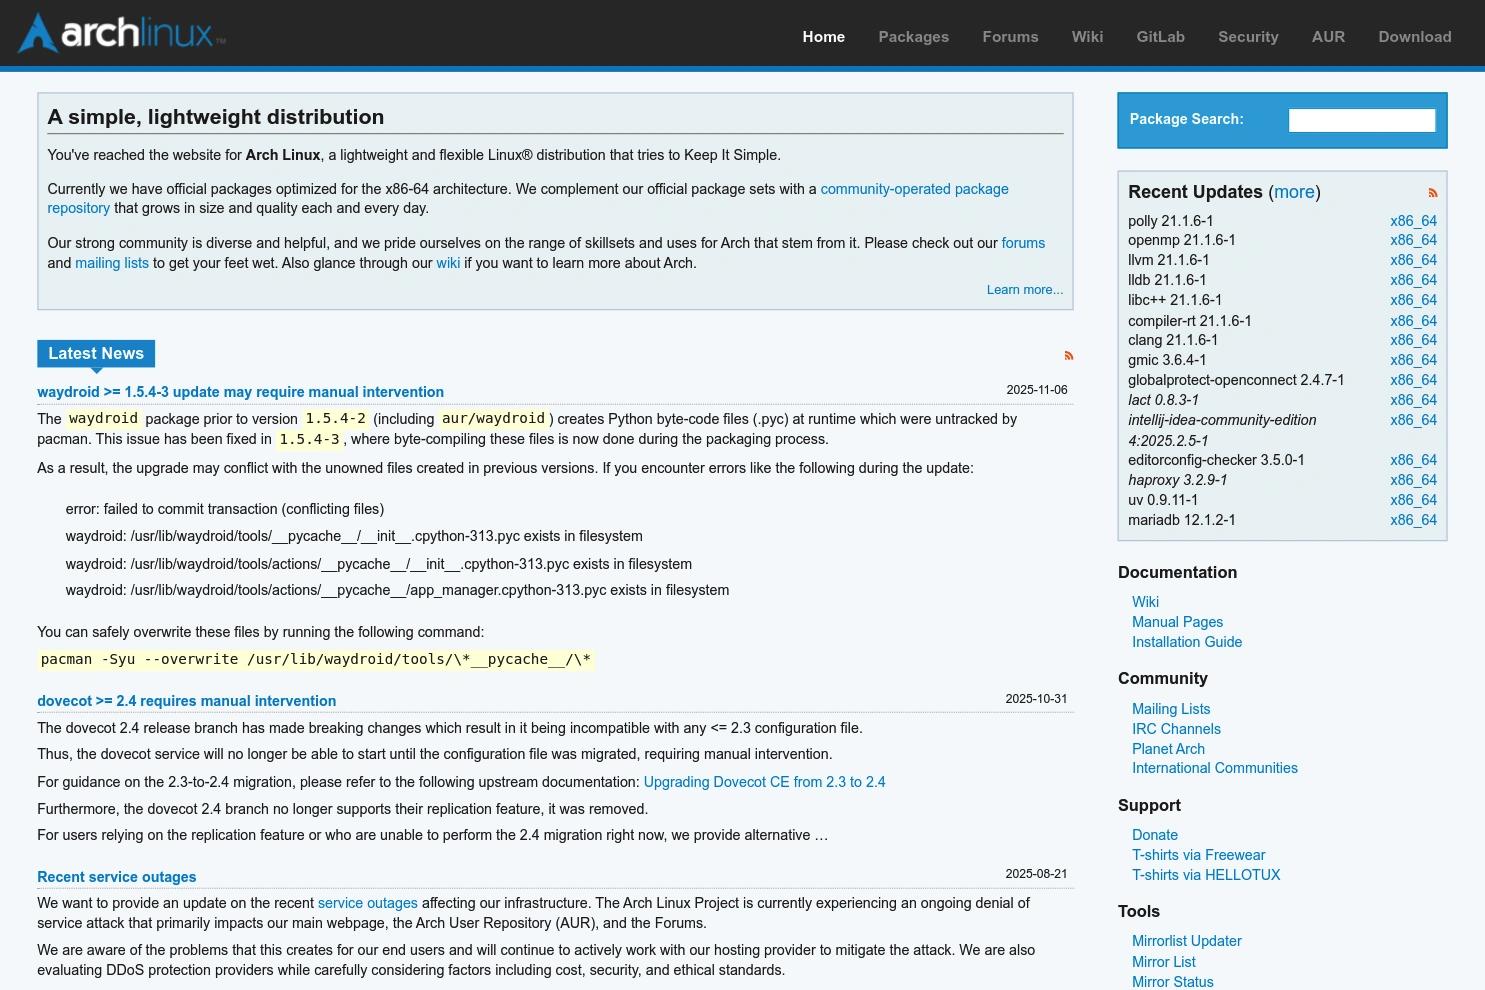Open the Mirrorlist Updater tool

[1187, 941]
